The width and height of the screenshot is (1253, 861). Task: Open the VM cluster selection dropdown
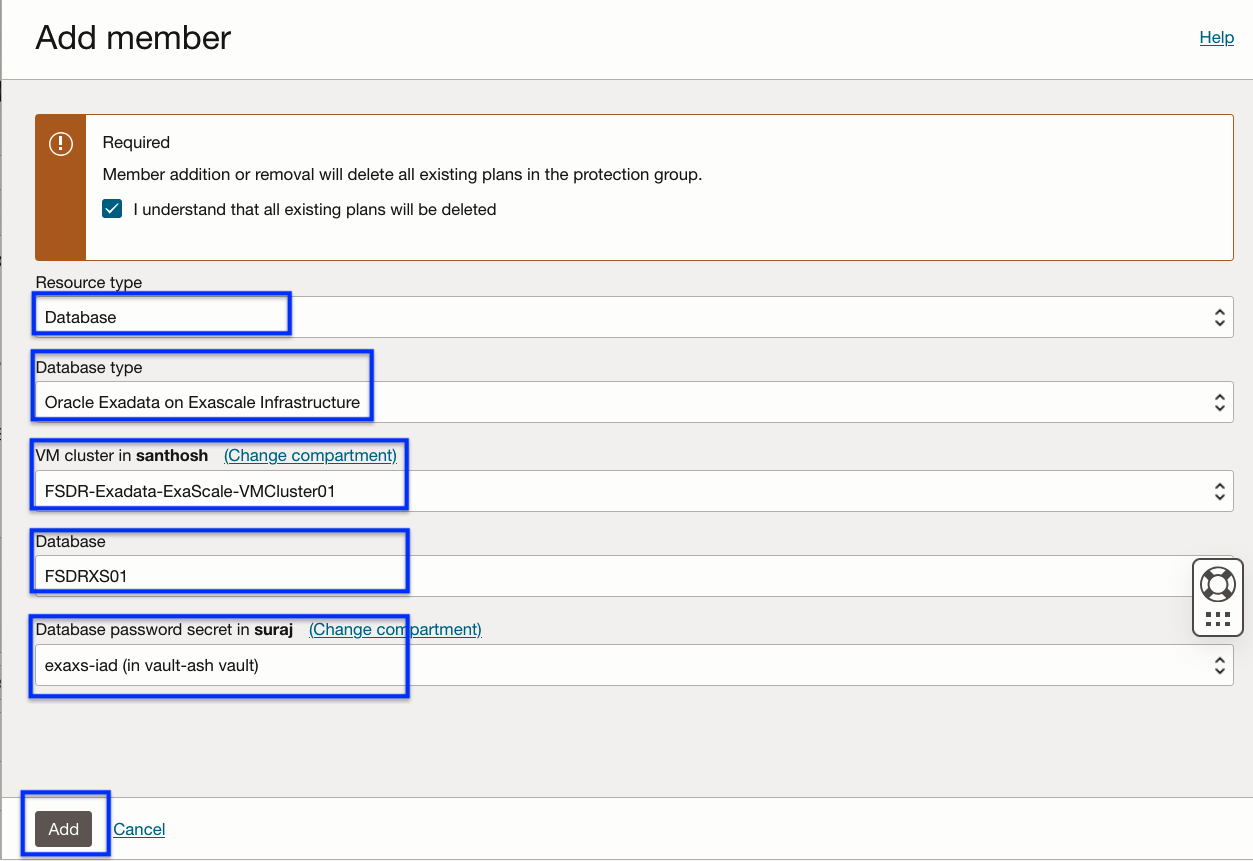click(x=634, y=491)
